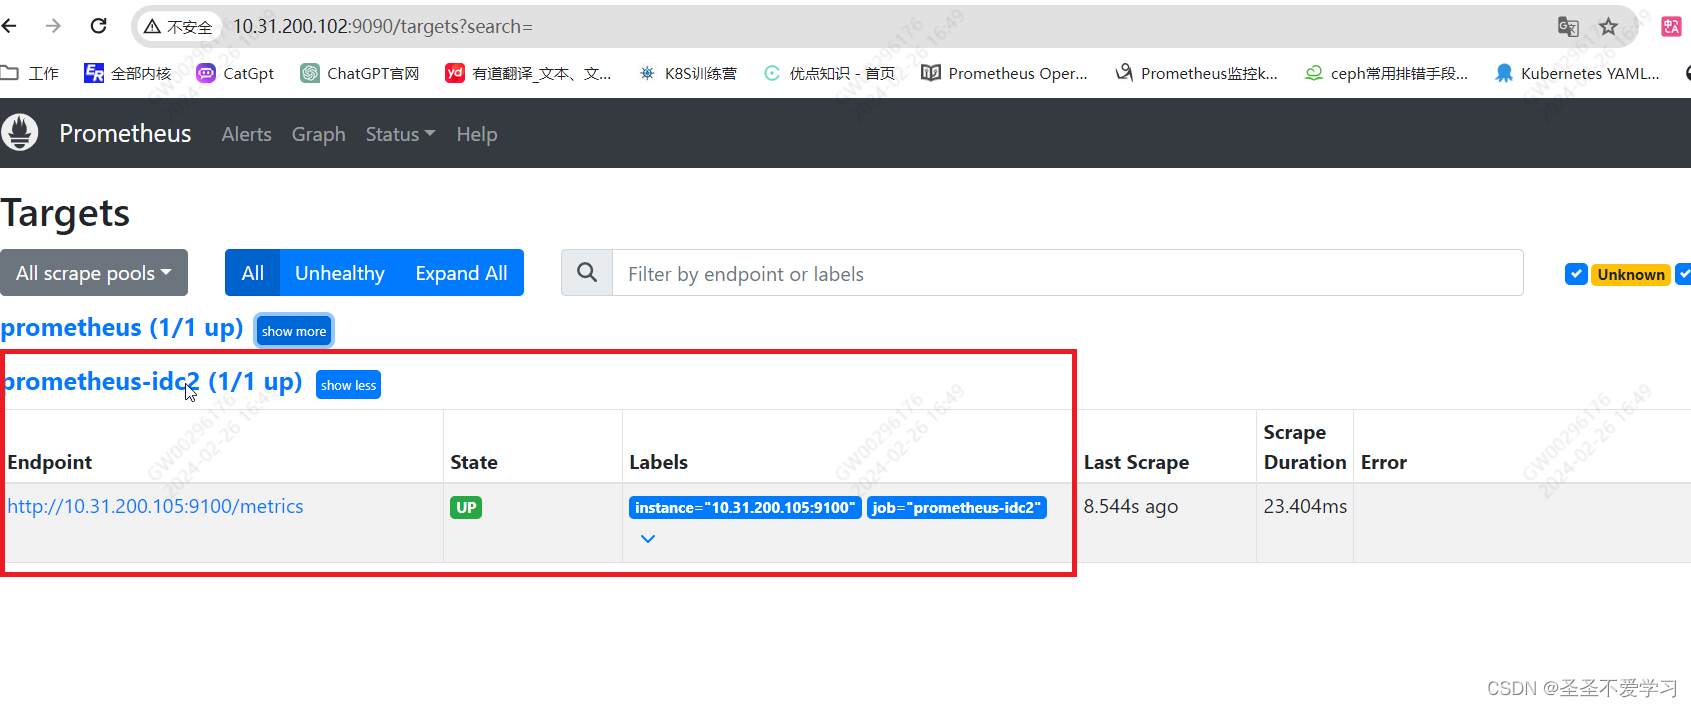Click the Error column header
Screen dimensions: 1691x707
click(x=1384, y=462)
